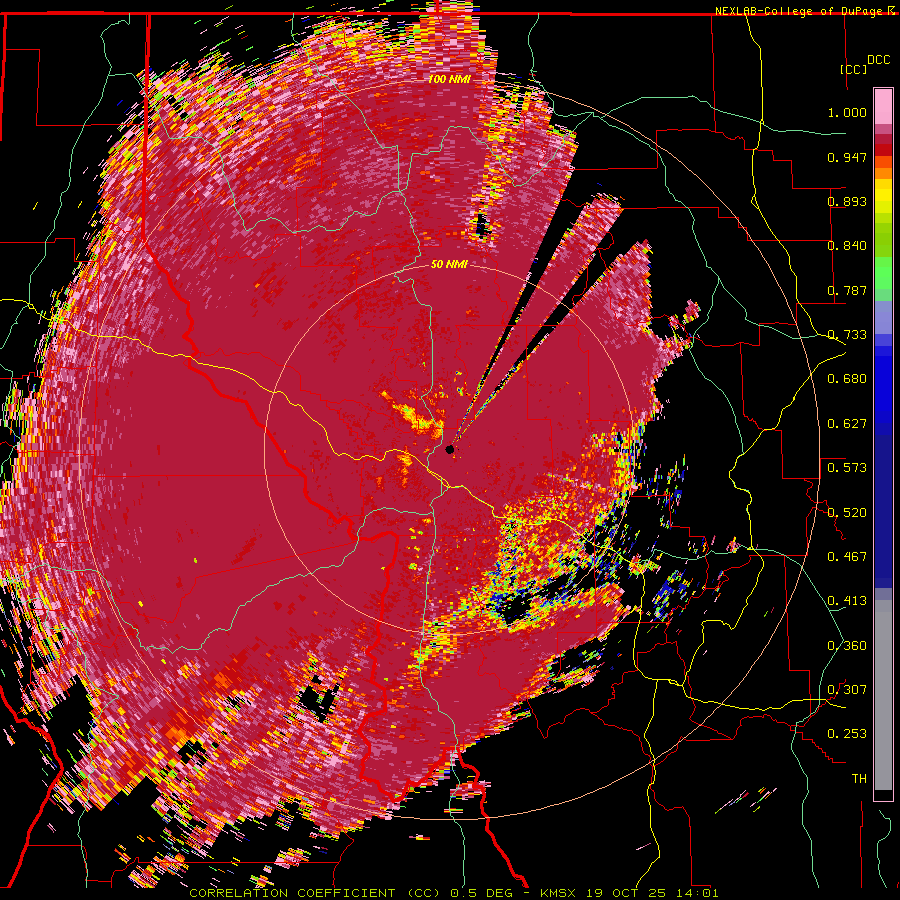Viewport: 900px width, 900px height.
Task: Pick the yellow color bar segment
Action: 883,197
